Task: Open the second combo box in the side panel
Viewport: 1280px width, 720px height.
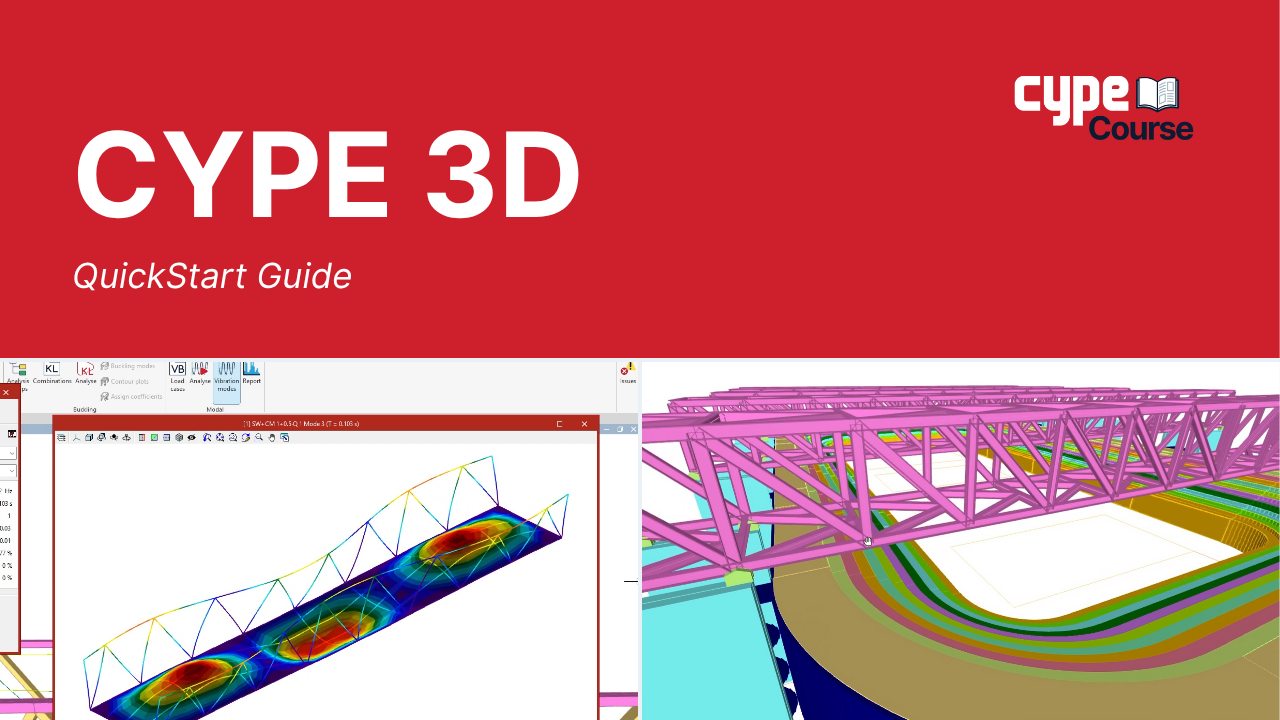Action: pos(11,470)
